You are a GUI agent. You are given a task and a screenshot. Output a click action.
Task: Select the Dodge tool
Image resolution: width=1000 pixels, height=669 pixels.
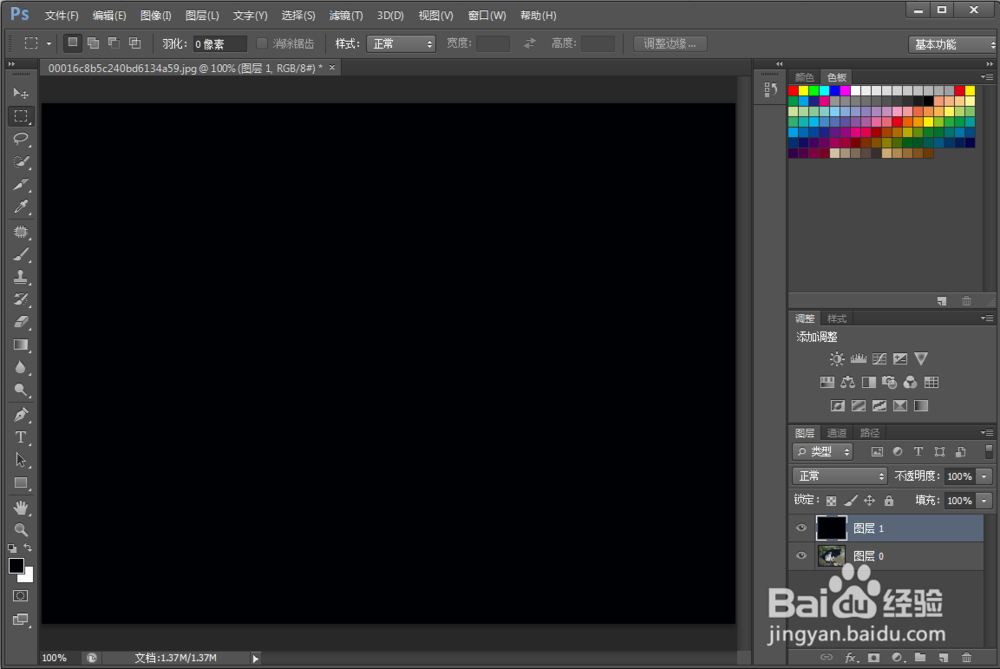click(20, 390)
